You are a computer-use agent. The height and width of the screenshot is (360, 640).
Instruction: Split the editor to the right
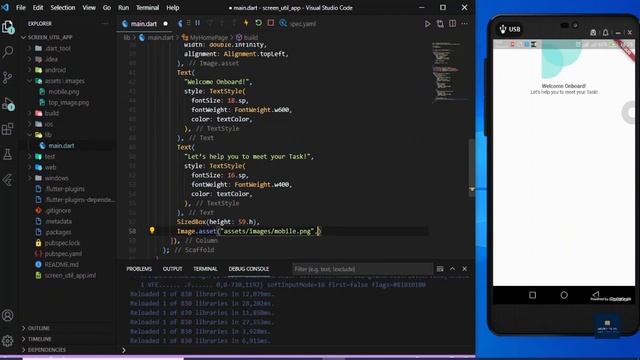[x=452, y=24]
